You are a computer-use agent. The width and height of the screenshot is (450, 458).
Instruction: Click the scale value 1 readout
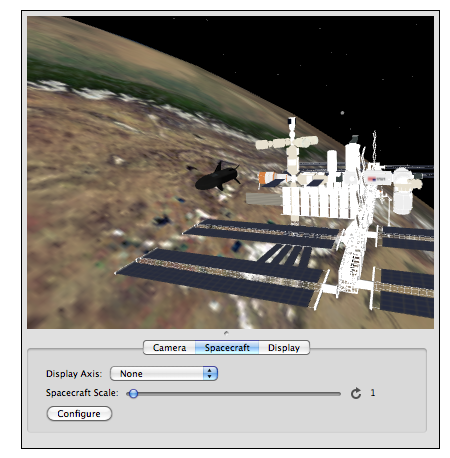pyautogui.click(x=373, y=393)
